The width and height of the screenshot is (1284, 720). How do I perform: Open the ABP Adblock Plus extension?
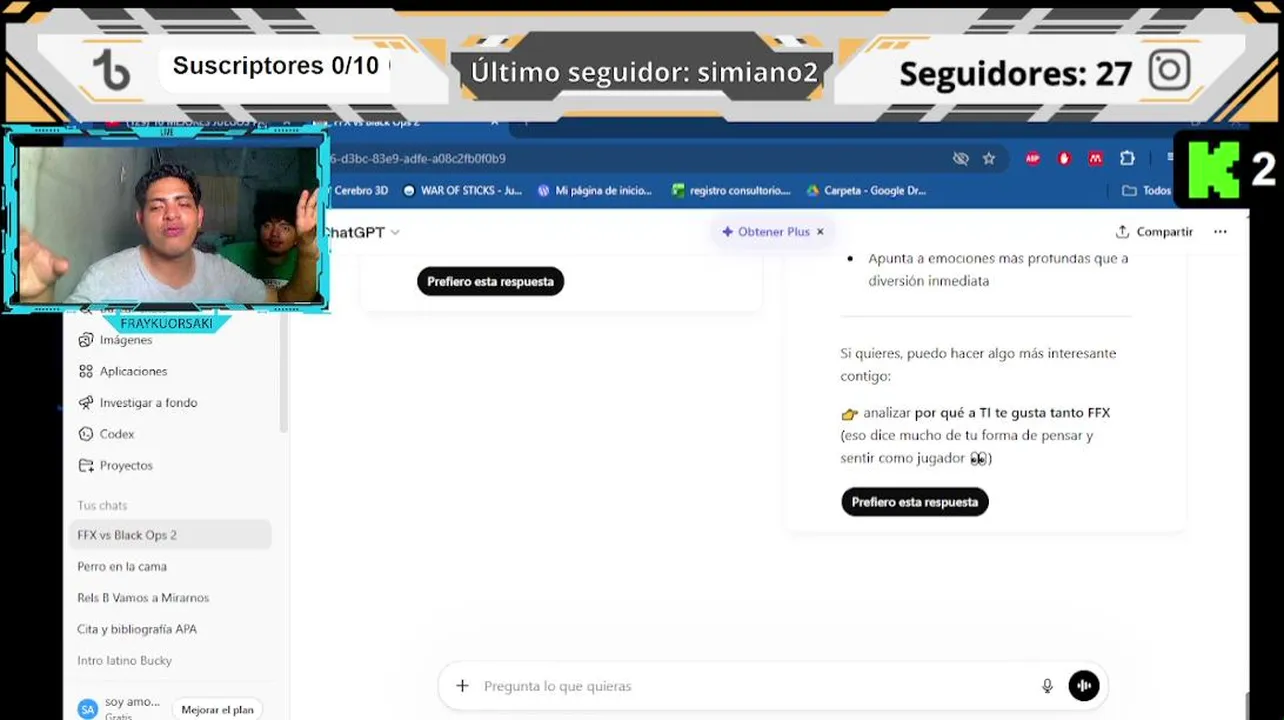point(1033,159)
